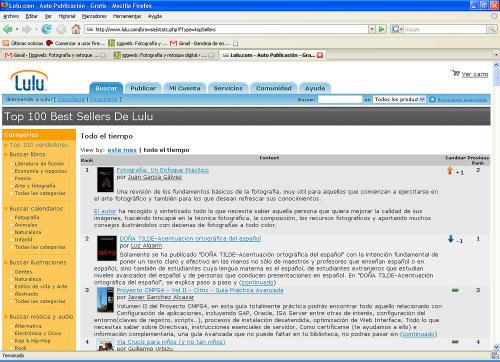Screen dimensions: 500x362
Task: Open the Marcadores menu
Action: point(94,16)
